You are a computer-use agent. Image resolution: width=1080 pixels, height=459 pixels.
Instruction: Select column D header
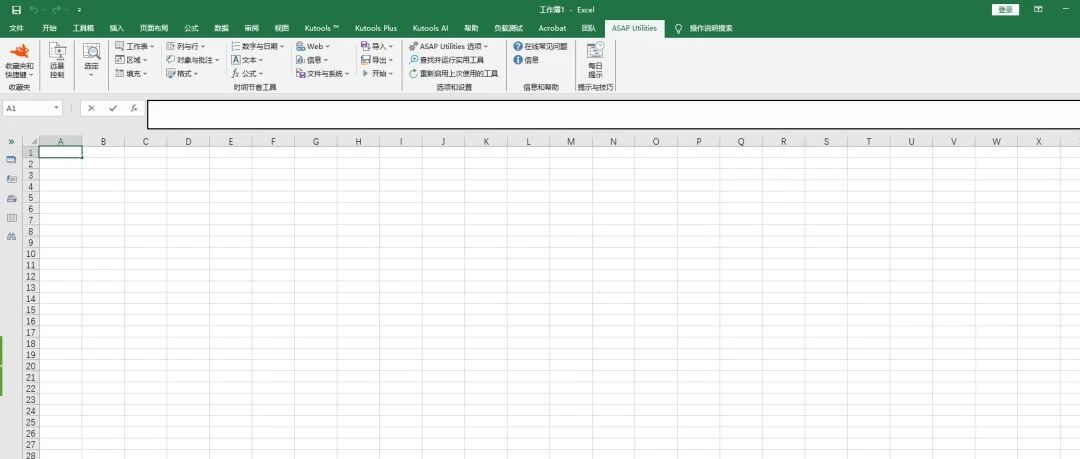click(x=188, y=141)
